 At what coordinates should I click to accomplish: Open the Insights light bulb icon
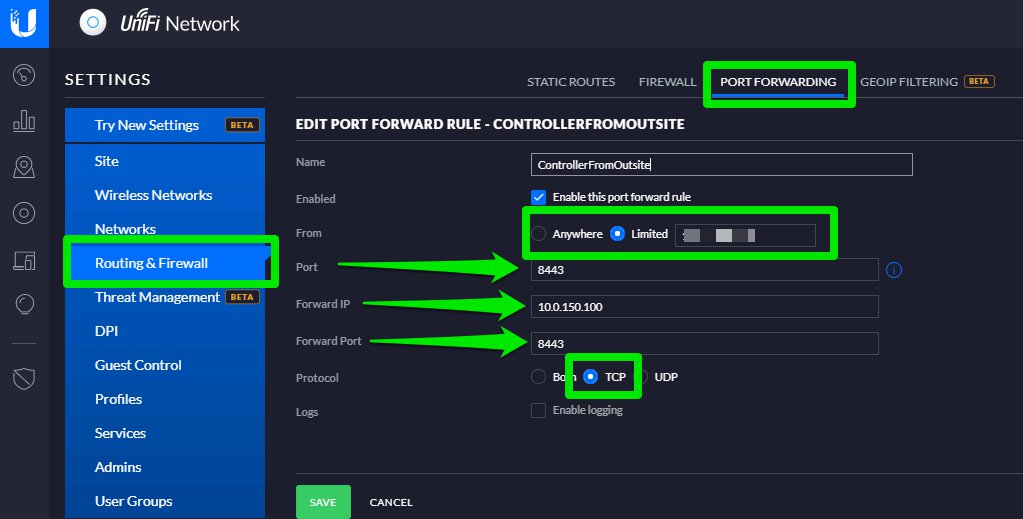click(24, 305)
